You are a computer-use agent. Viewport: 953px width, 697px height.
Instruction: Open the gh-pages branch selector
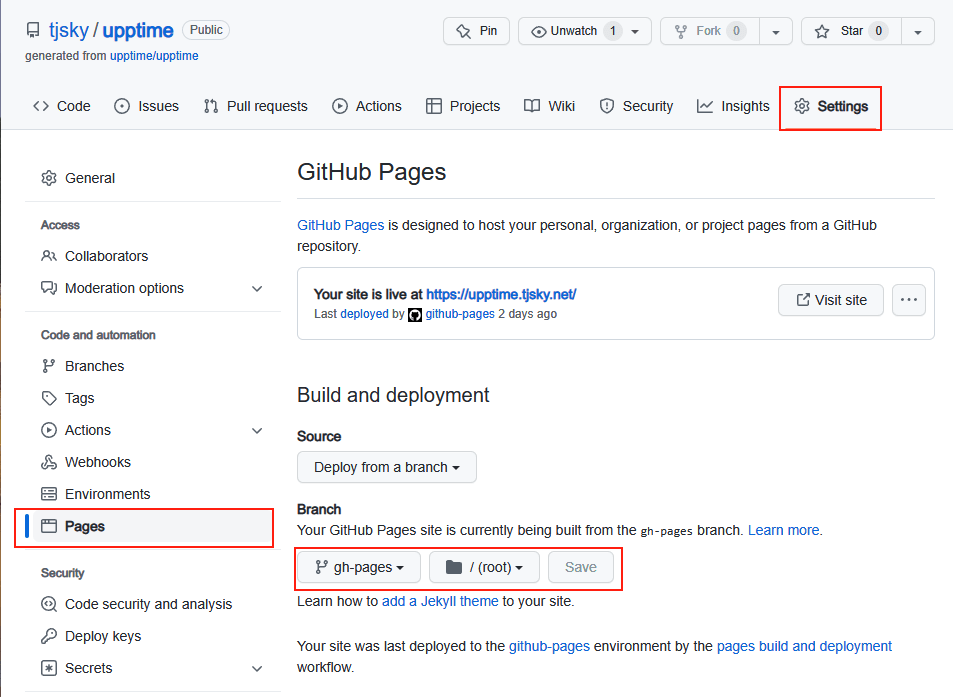click(359, 568)
